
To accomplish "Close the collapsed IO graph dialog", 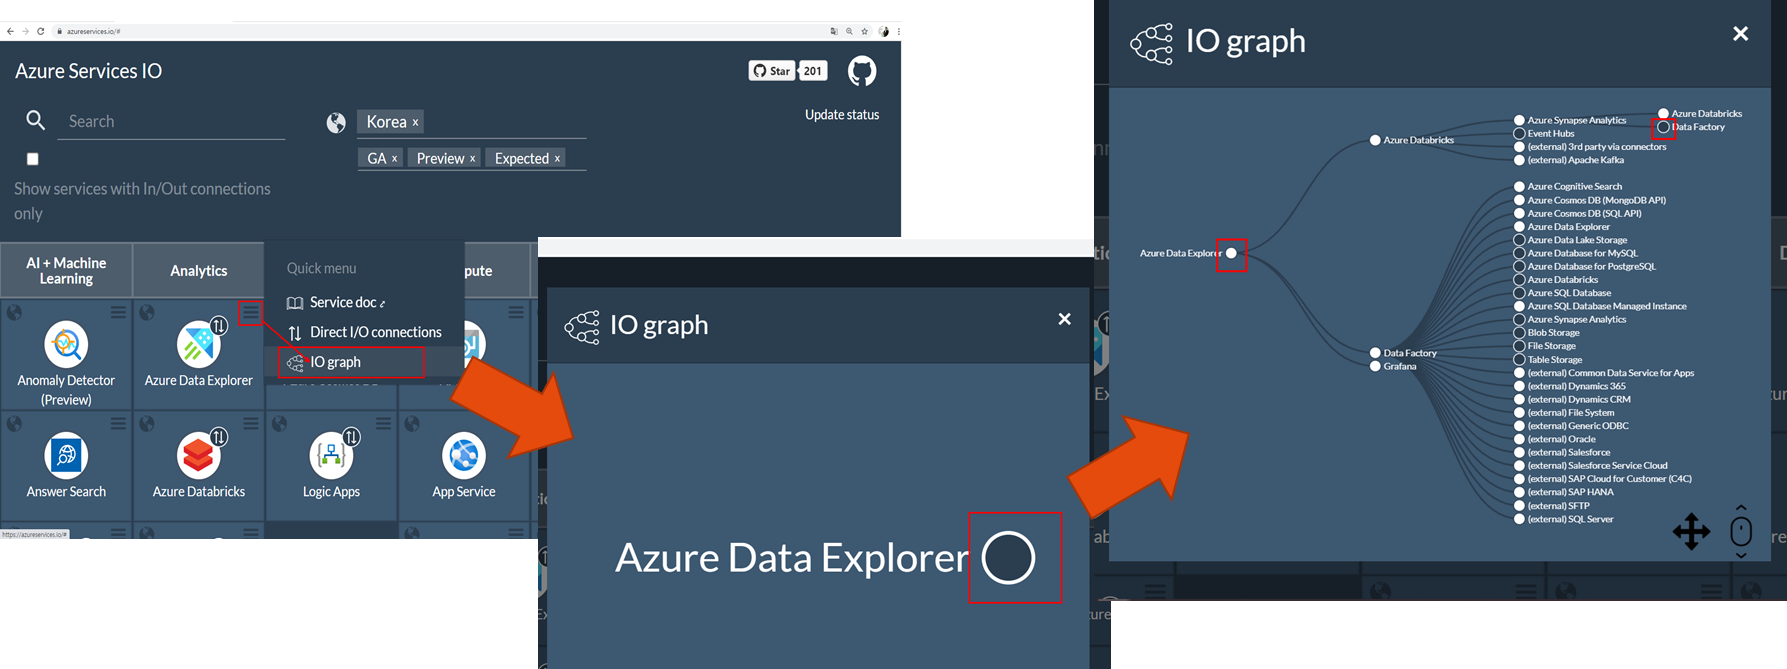I will tap(1064, 319).
